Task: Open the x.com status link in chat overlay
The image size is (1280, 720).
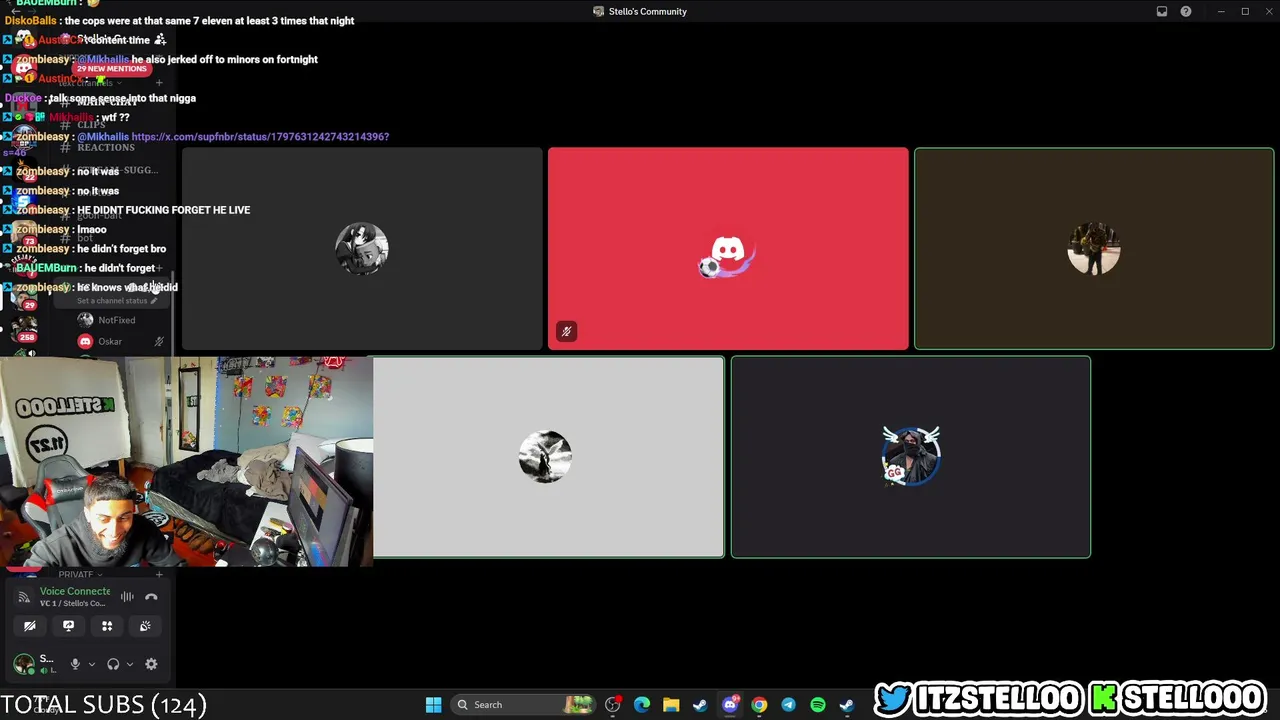Action: click(x=260, y=137)
